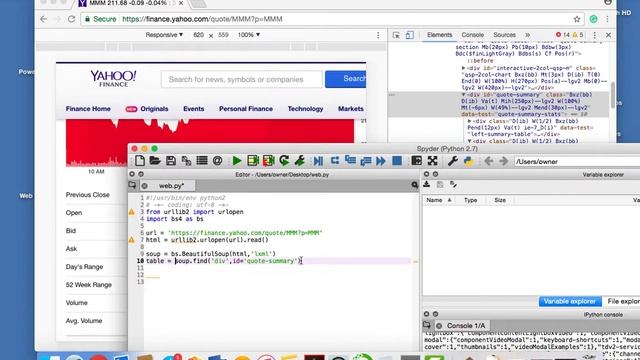Screen dimensions: 640x360
Task: Open Technology navigation link
Action: click(x=305, y=109)
